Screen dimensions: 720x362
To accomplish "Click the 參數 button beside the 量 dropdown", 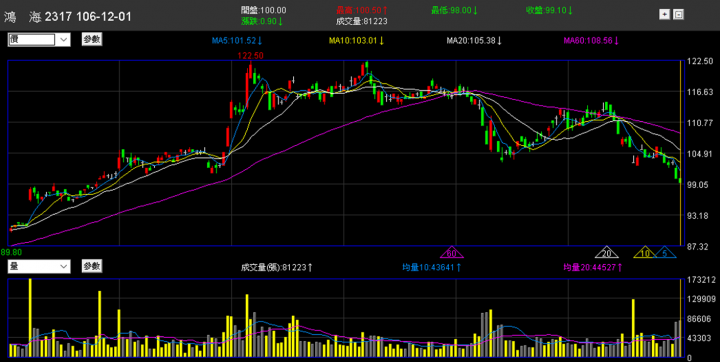I will 92,266.
